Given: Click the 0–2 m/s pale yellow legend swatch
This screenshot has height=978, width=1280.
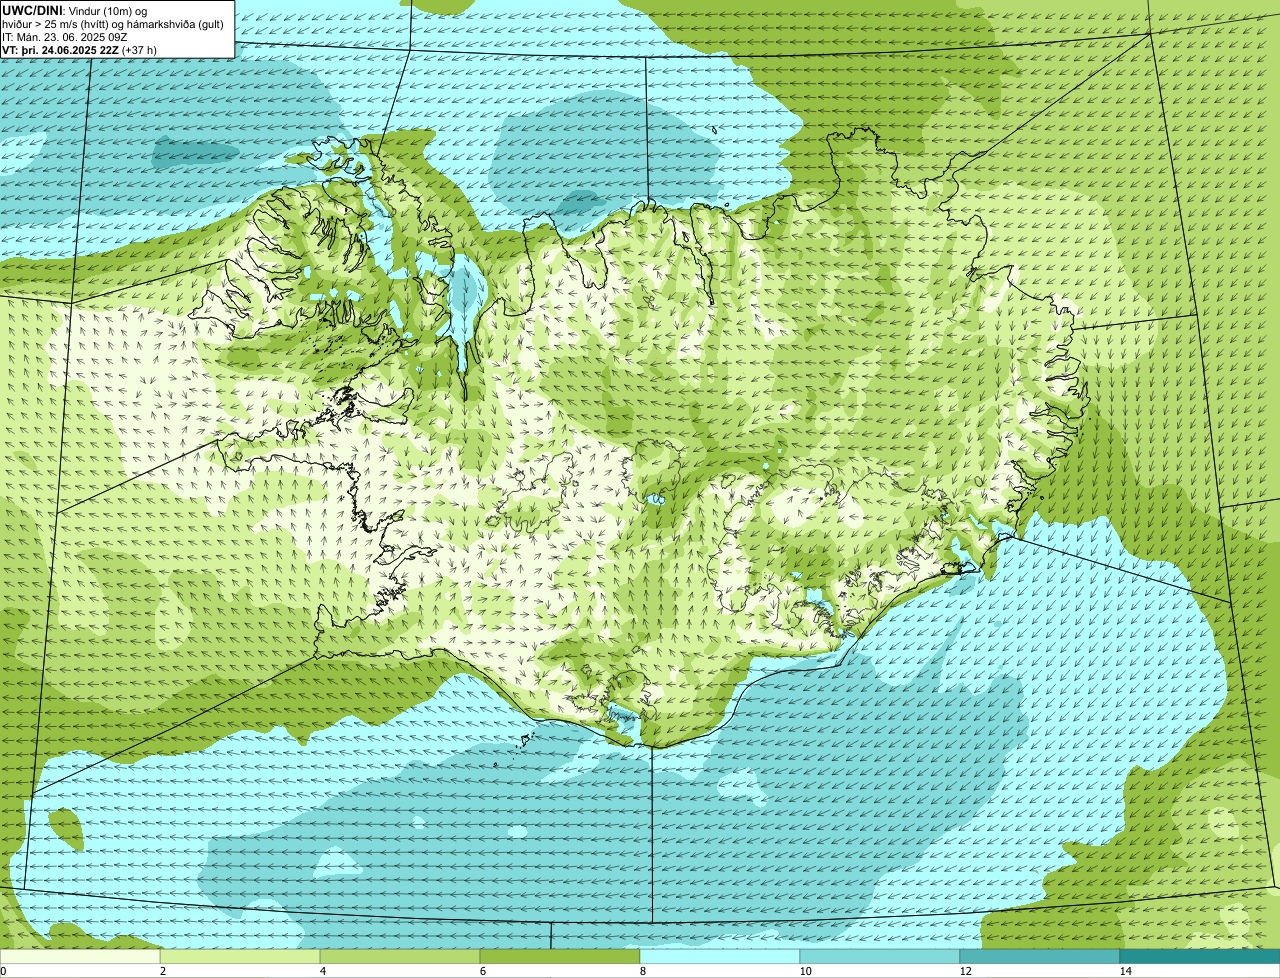Looking at the screenshot, I should click(80, 956).
